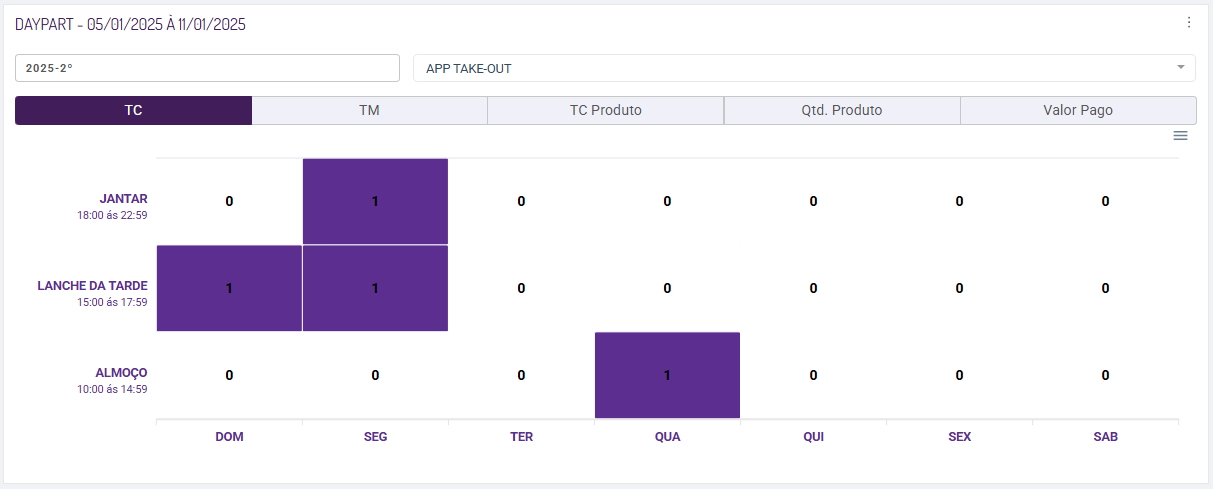Click the JANTAR row label
The height and width of the screenshot is (489, 1213).
pyautogui.click(x=123, y=199)
